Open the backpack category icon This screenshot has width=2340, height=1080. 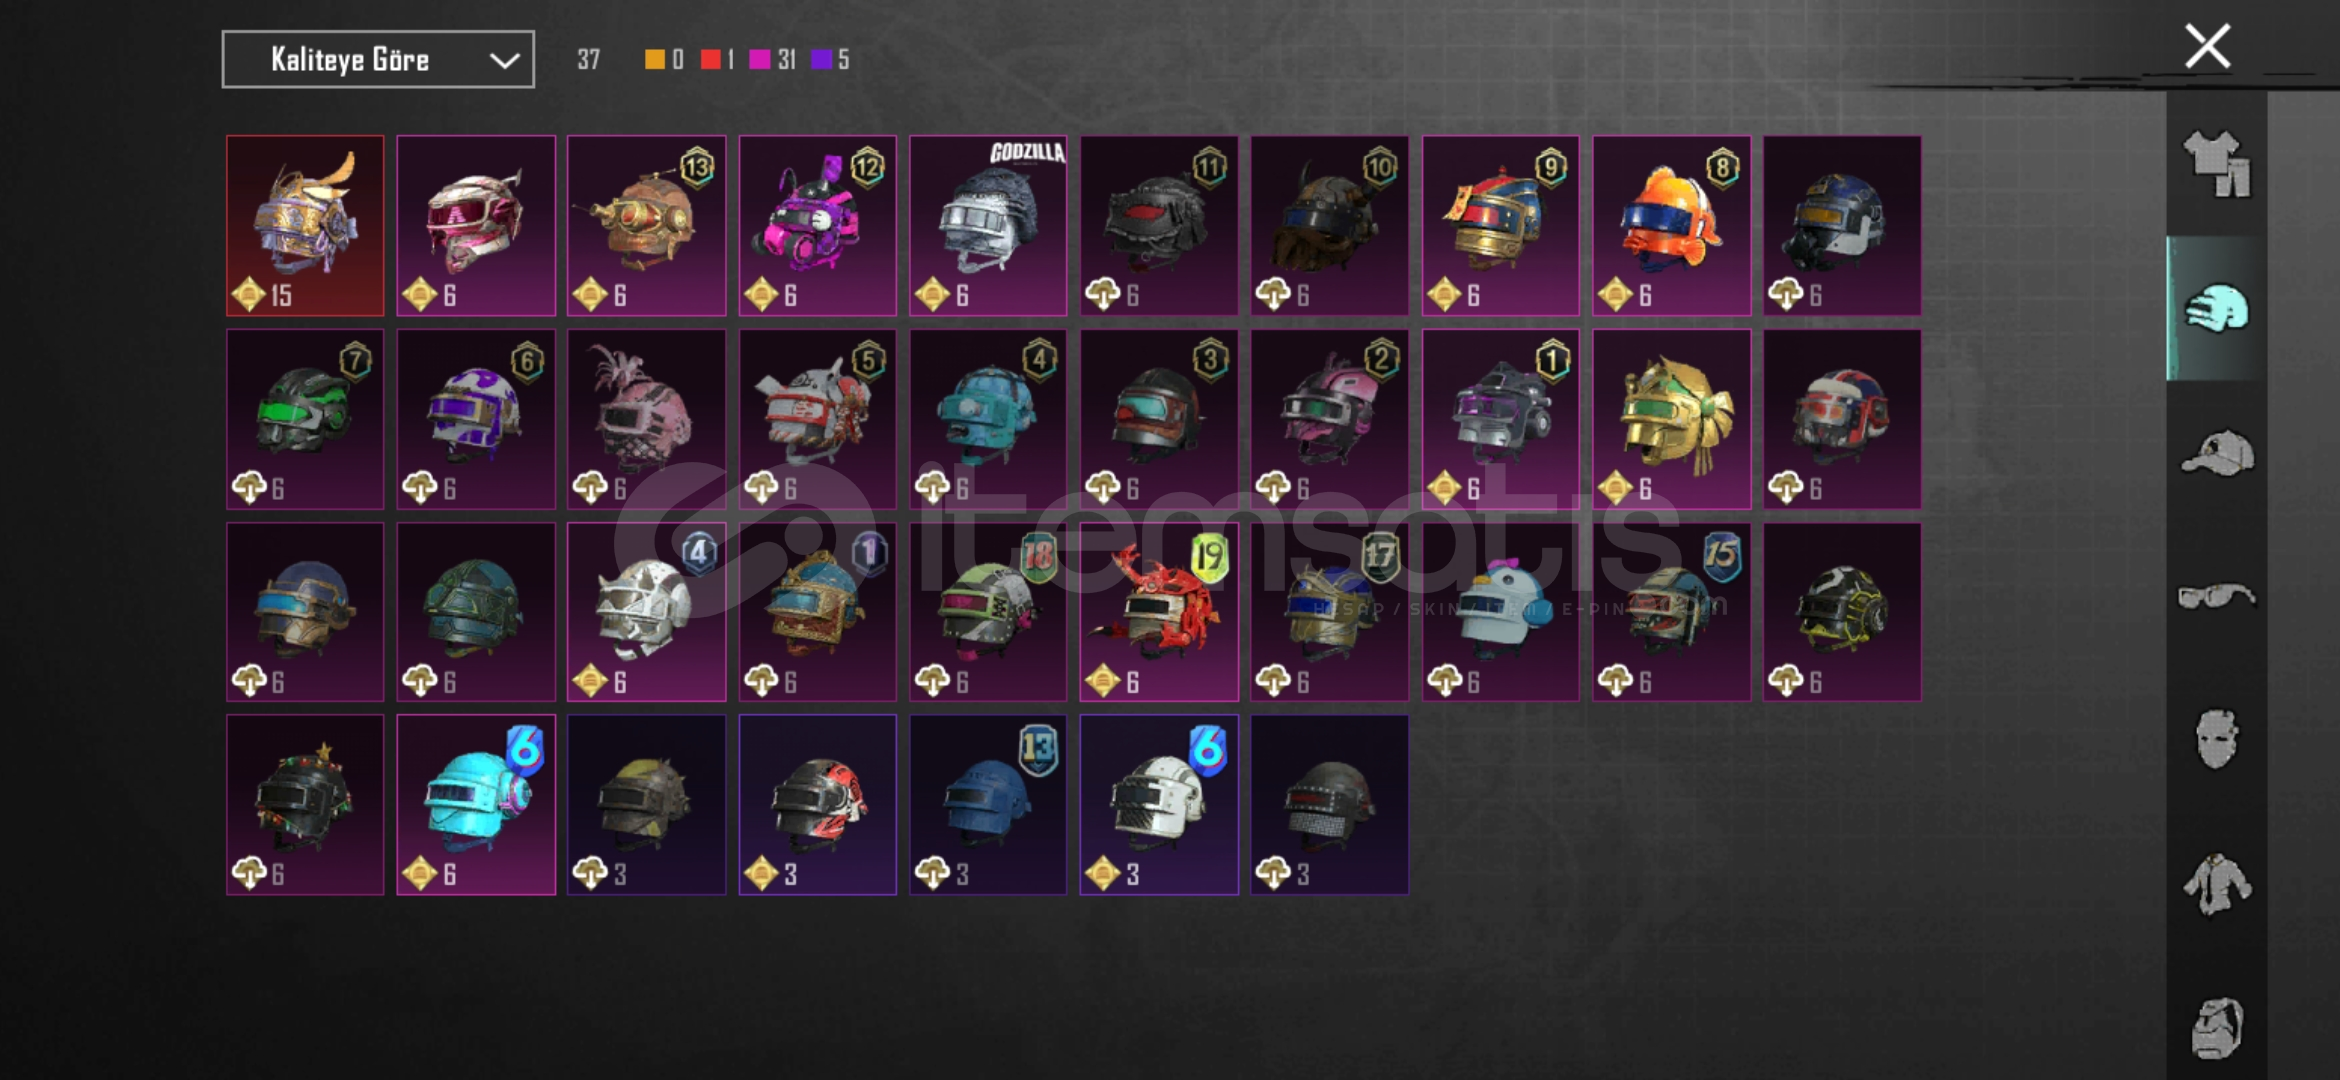pyautogui.click(x=2217, y=1027)
